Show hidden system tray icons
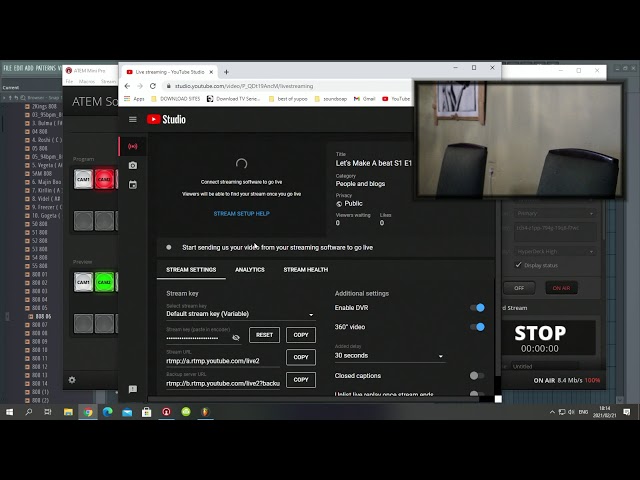The width and height of the screenshot is (640, 480). coord(552,412)
